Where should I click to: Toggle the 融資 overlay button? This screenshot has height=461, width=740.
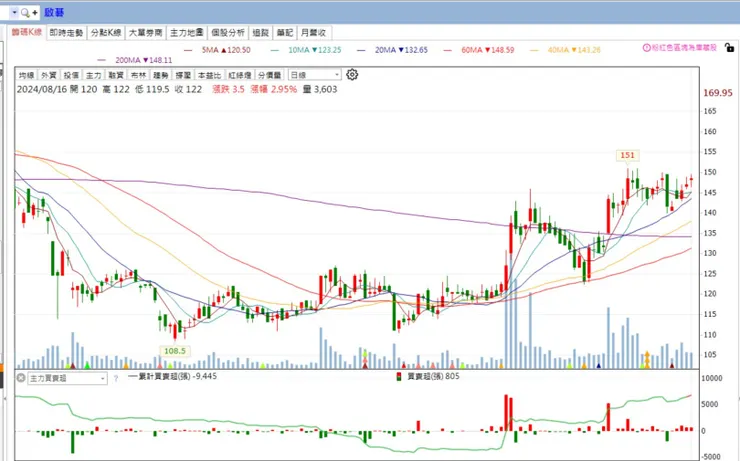(x=116, y=75)
